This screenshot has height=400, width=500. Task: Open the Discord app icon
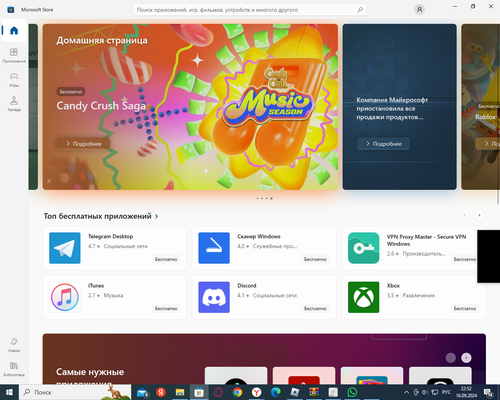point(214,297)
